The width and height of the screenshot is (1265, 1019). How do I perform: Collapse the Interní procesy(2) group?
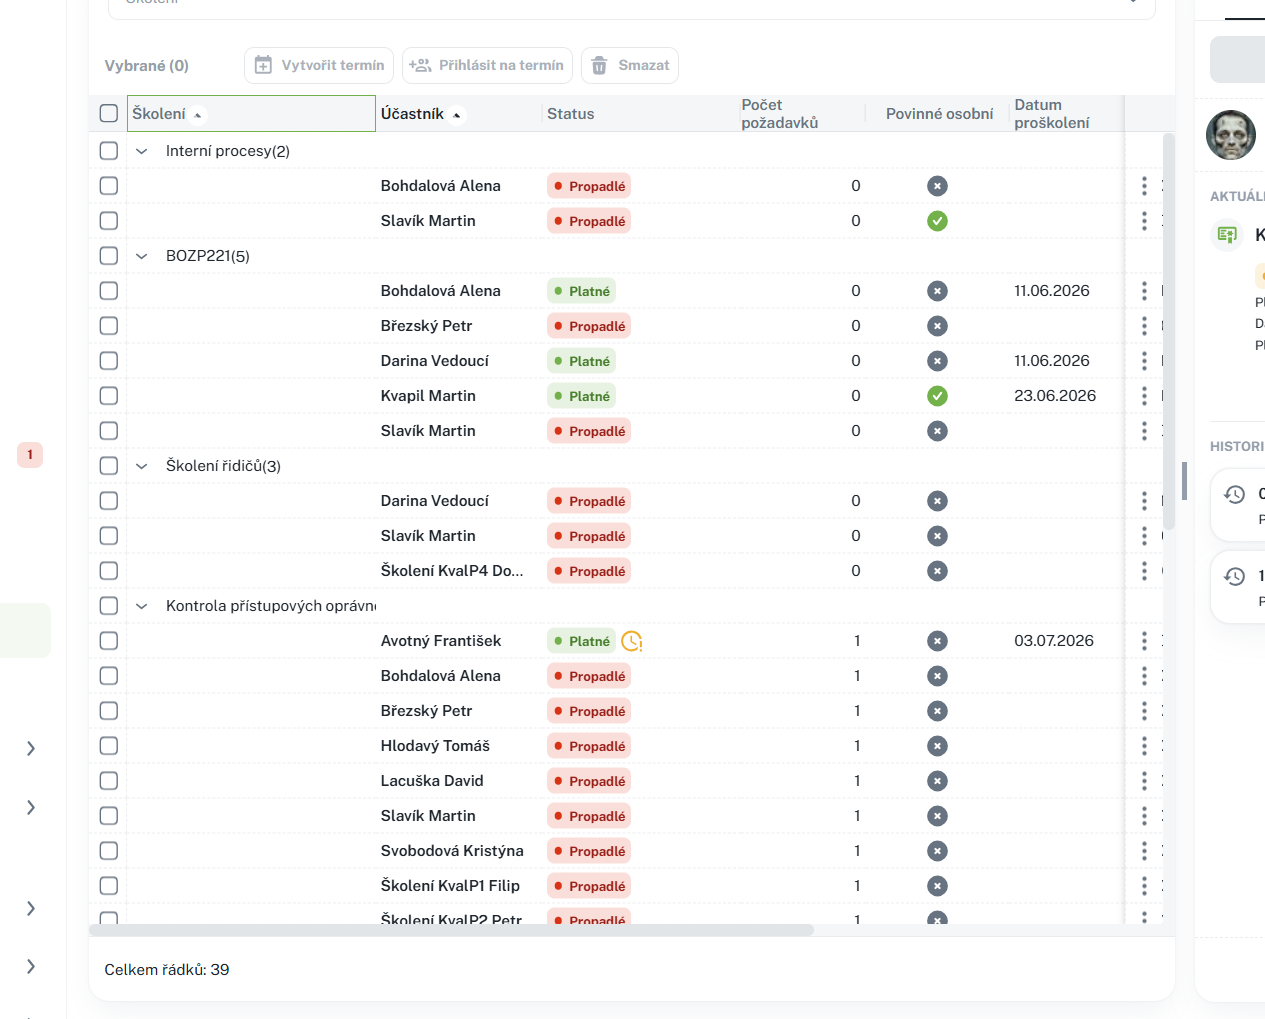(142, 151)
